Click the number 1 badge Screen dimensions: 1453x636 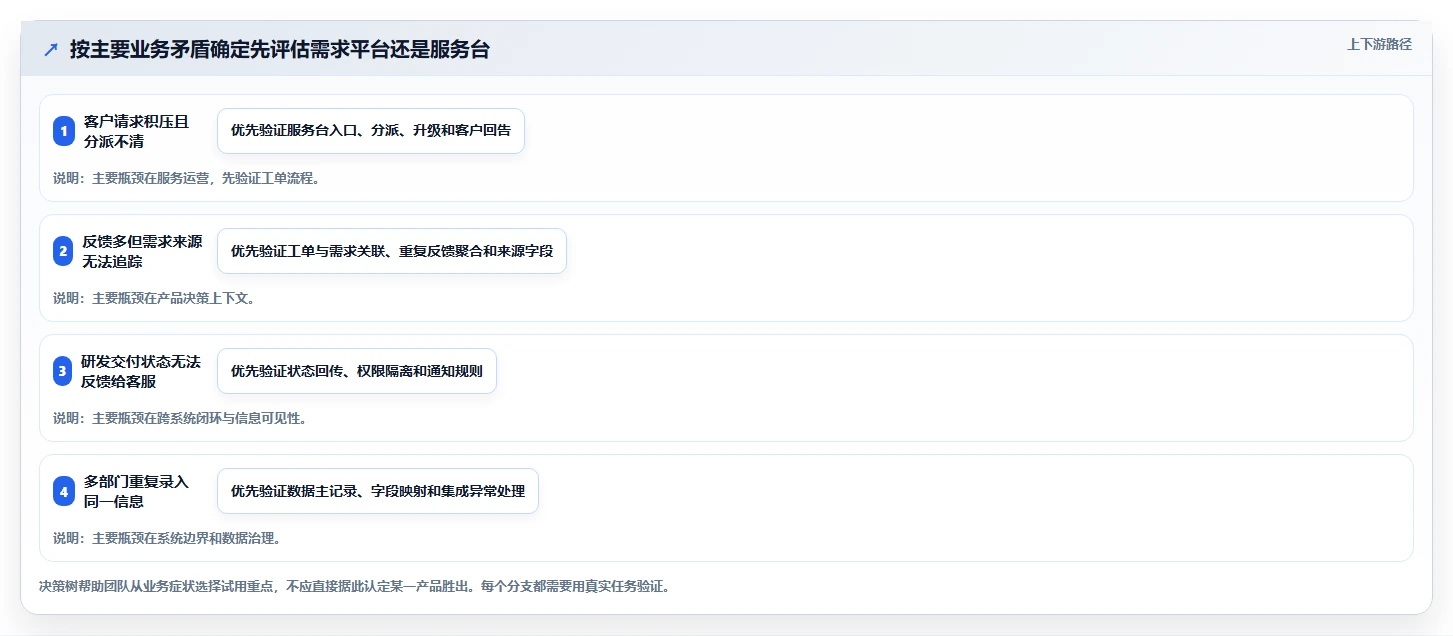pos(64,131)
